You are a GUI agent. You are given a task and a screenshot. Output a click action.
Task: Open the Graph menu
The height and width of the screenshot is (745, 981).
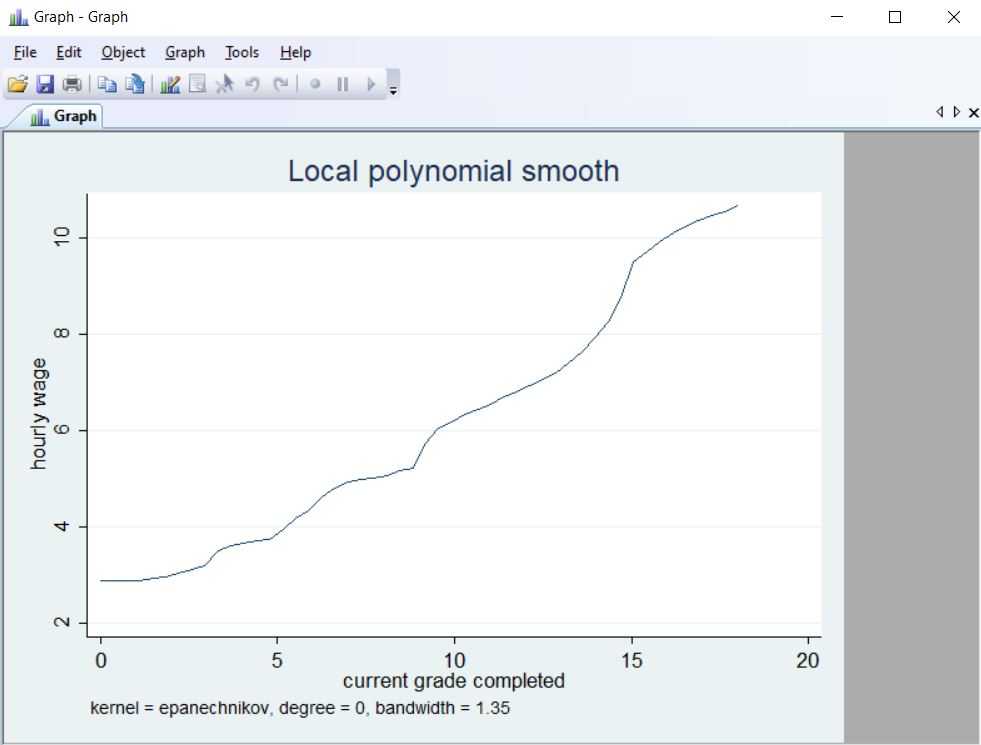tap(184, 52)
